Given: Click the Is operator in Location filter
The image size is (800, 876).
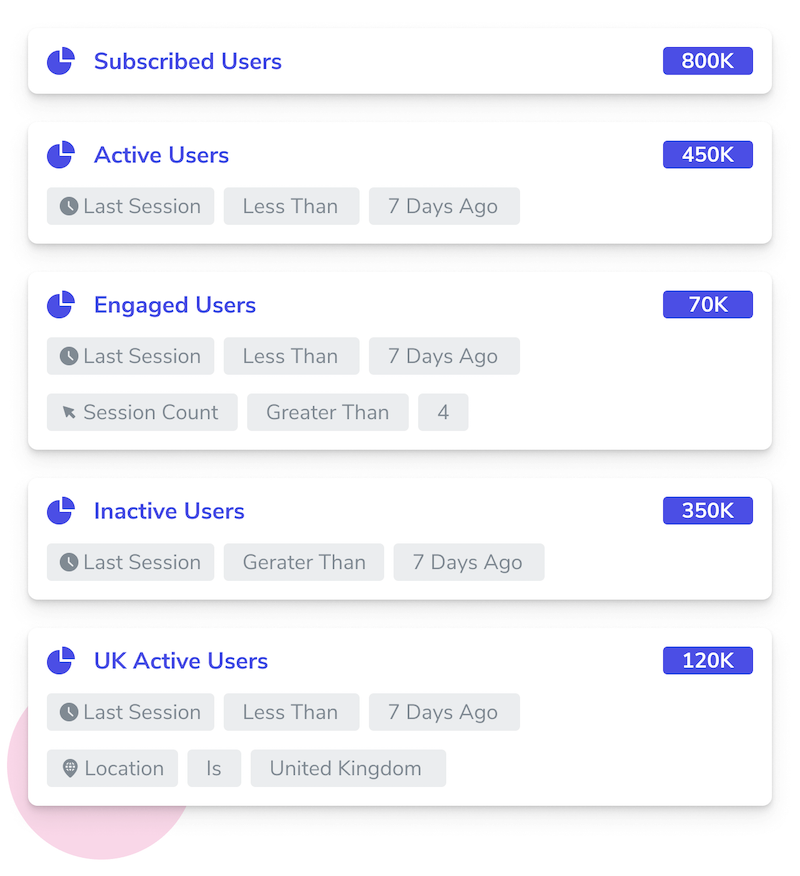Looking at the screenshot, I should [214, 768].
